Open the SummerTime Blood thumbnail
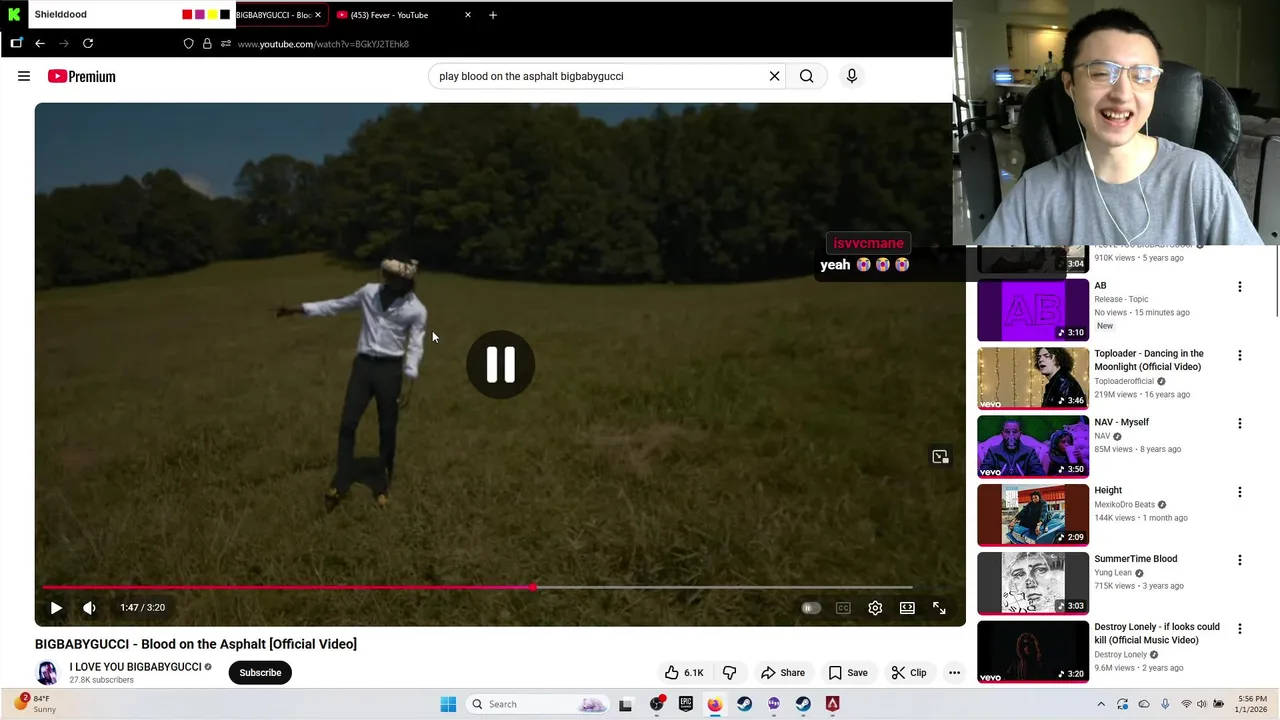 [x=1033, y=584]
